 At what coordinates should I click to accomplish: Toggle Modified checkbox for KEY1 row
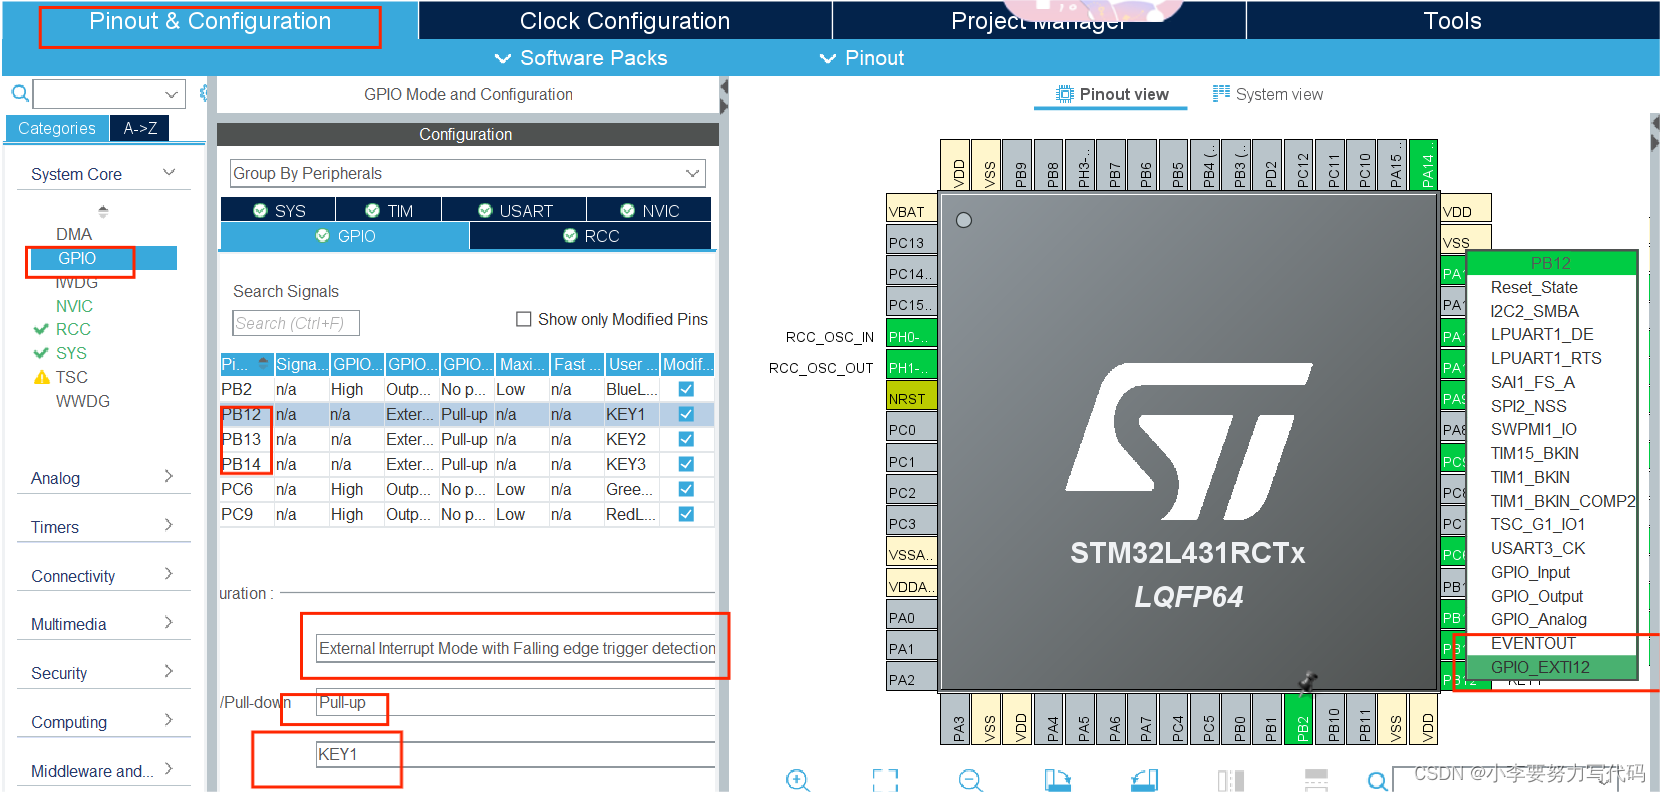click(x=686, y=414)
